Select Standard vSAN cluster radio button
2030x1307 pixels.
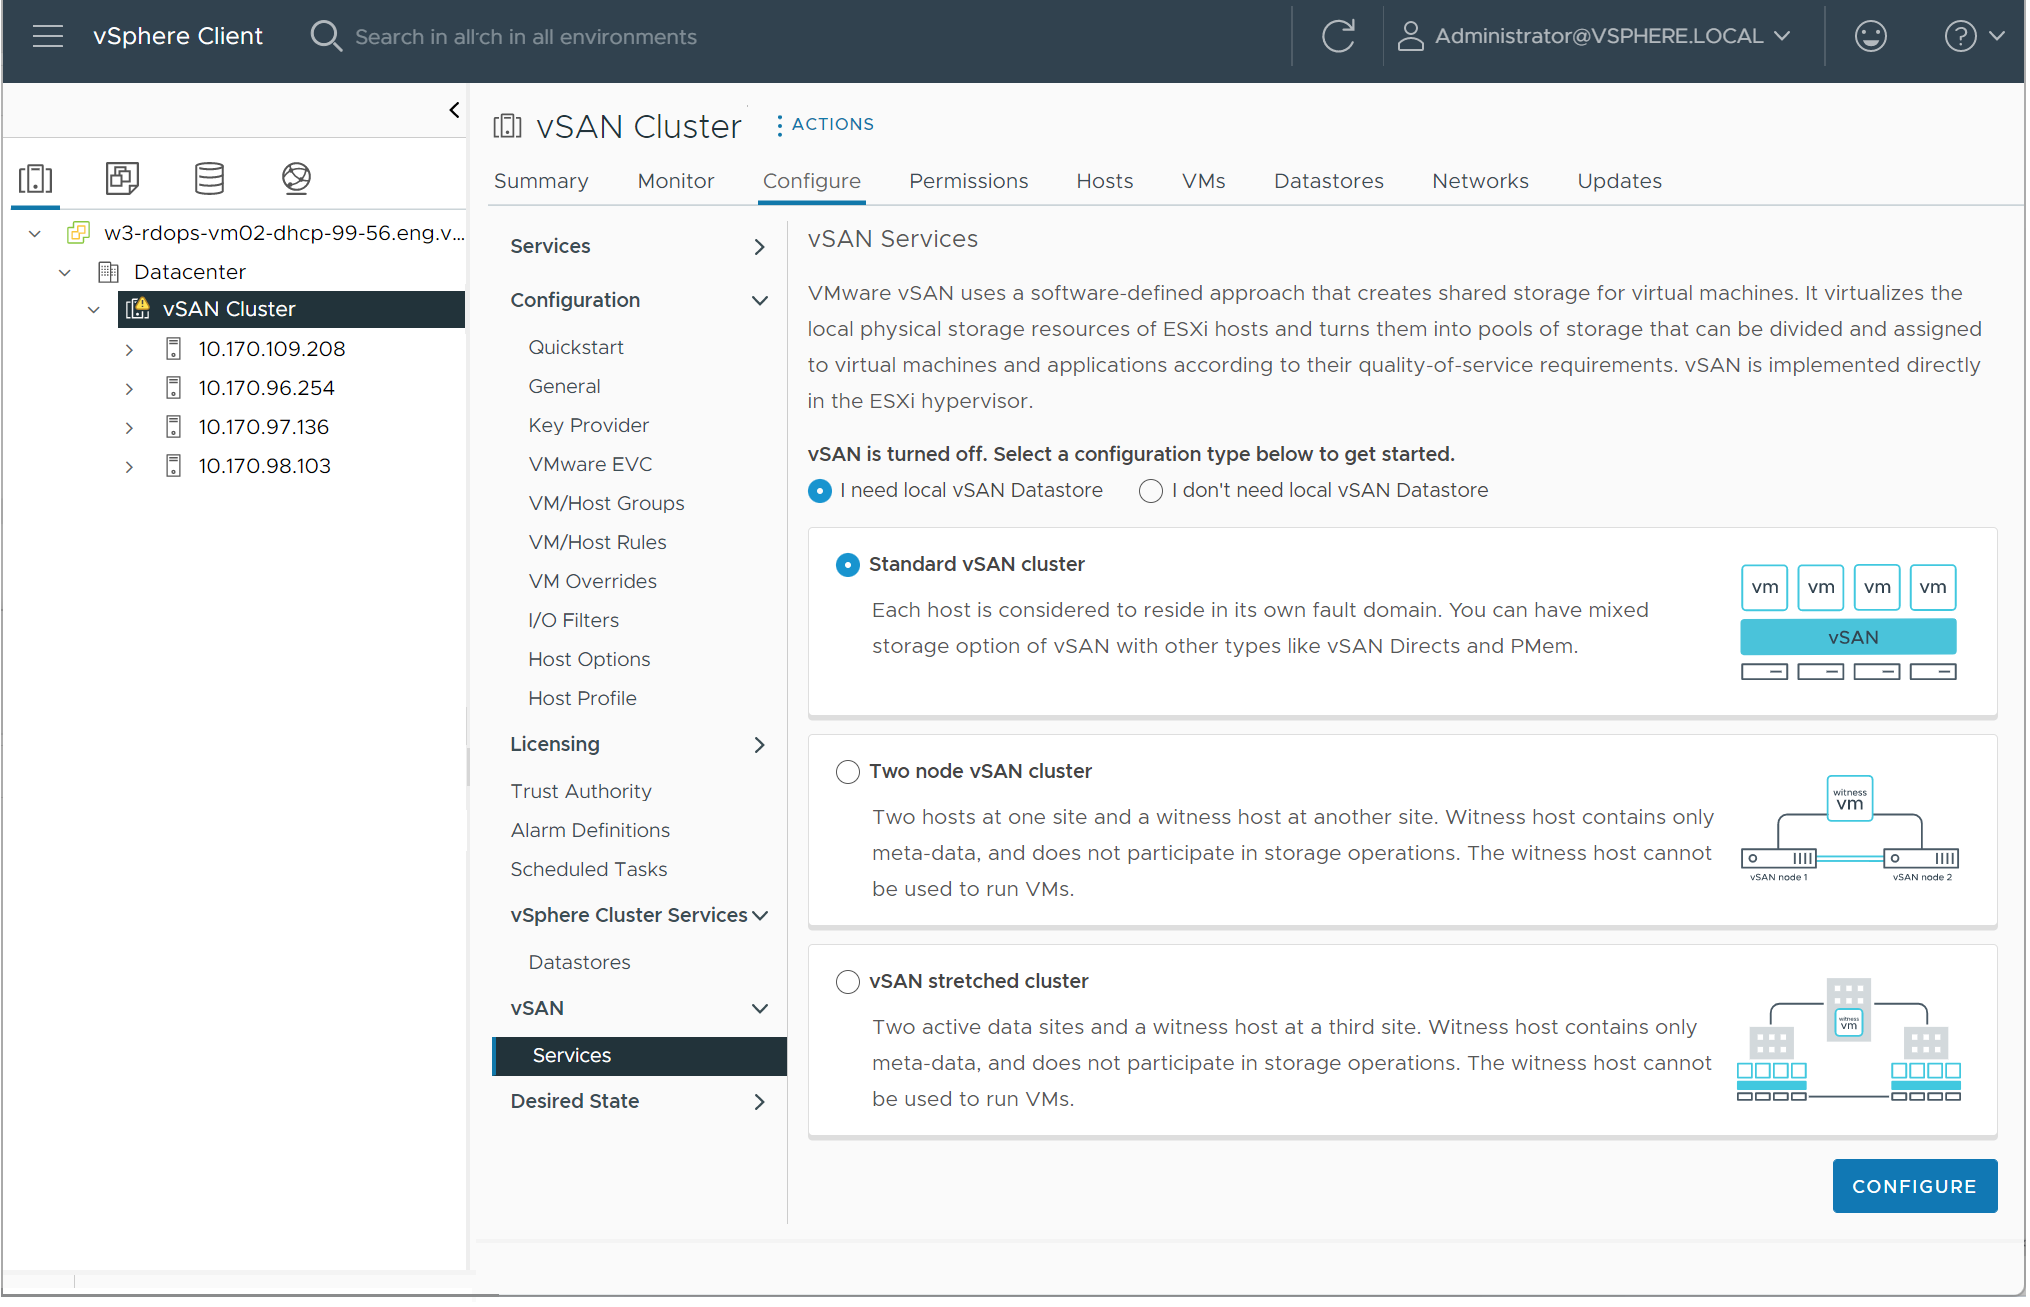point(846,564)
